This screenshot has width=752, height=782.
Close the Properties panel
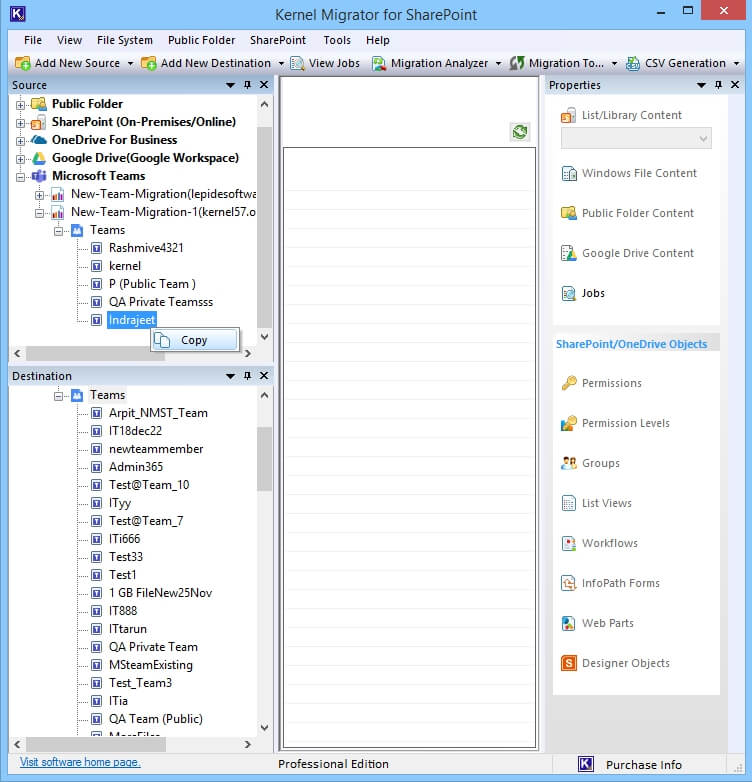pyautogui.click(x=735, y=85)
